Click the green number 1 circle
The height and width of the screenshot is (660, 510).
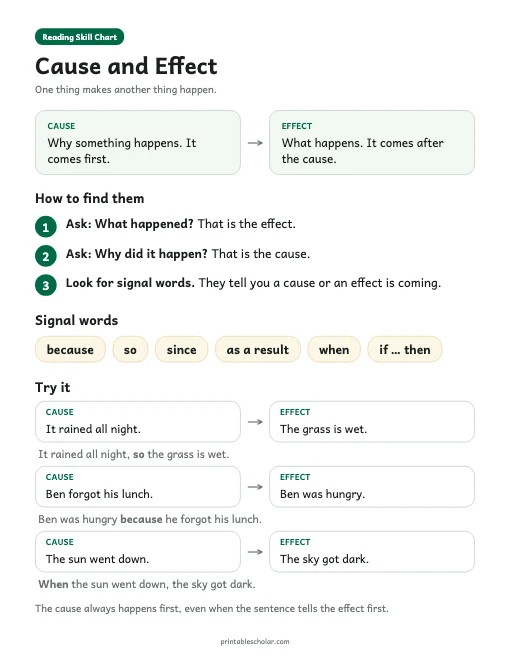[x=46, y=227]
